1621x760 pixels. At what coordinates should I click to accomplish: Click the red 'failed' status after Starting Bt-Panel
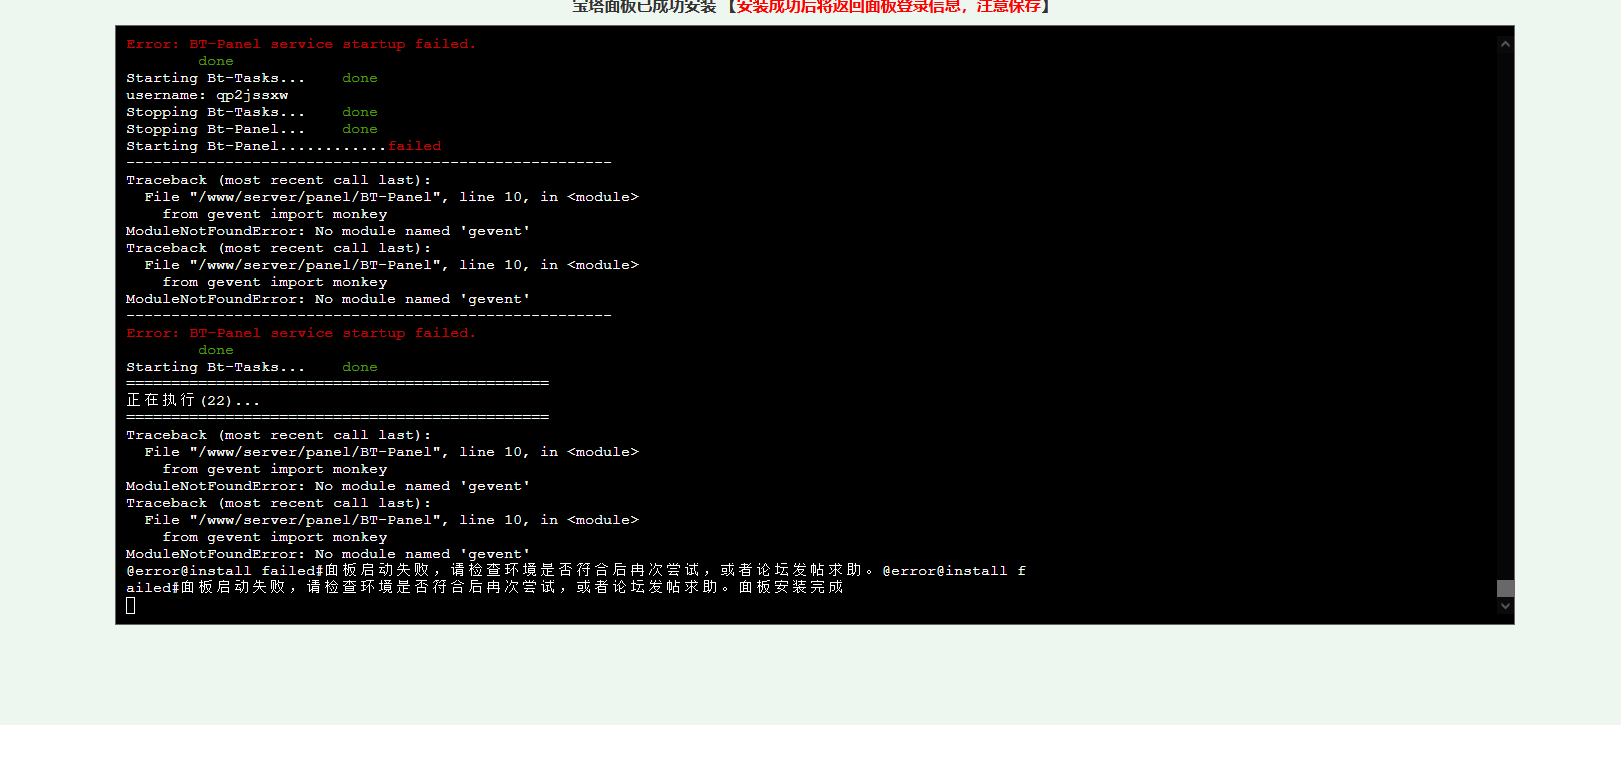pos(414,146)
